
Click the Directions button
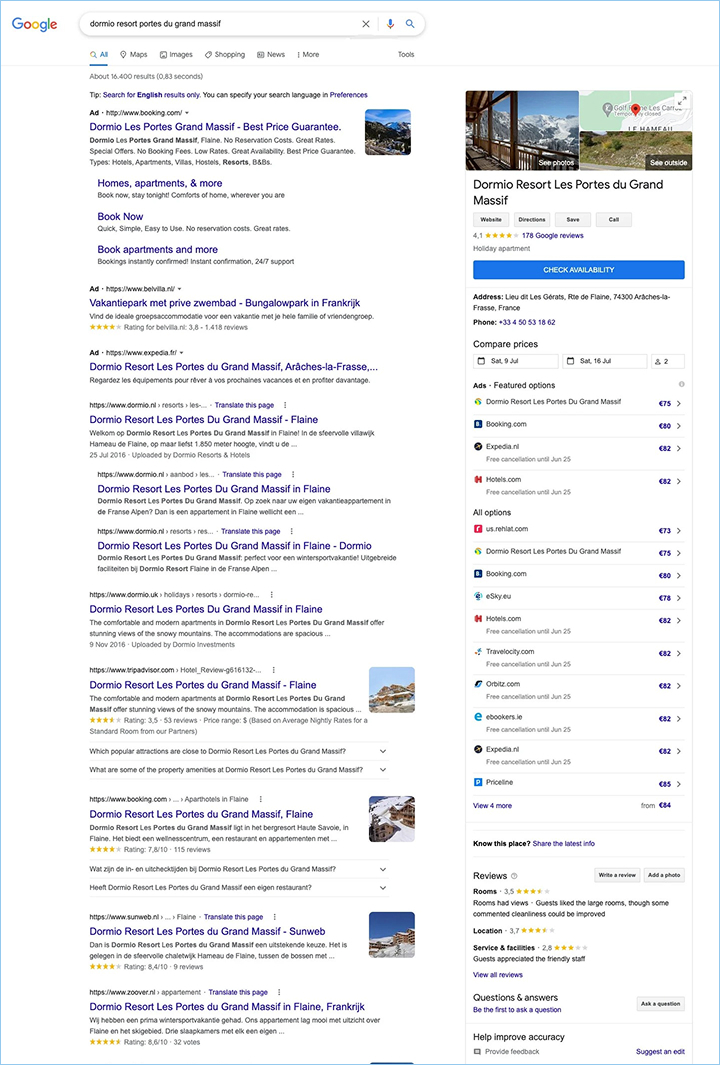point(532,219)
